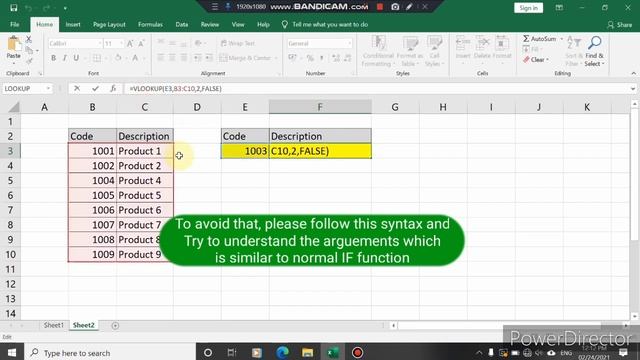Click the Ribbon Display Options icon
This screenshot has width=640, height=360.
pos(559,8)
